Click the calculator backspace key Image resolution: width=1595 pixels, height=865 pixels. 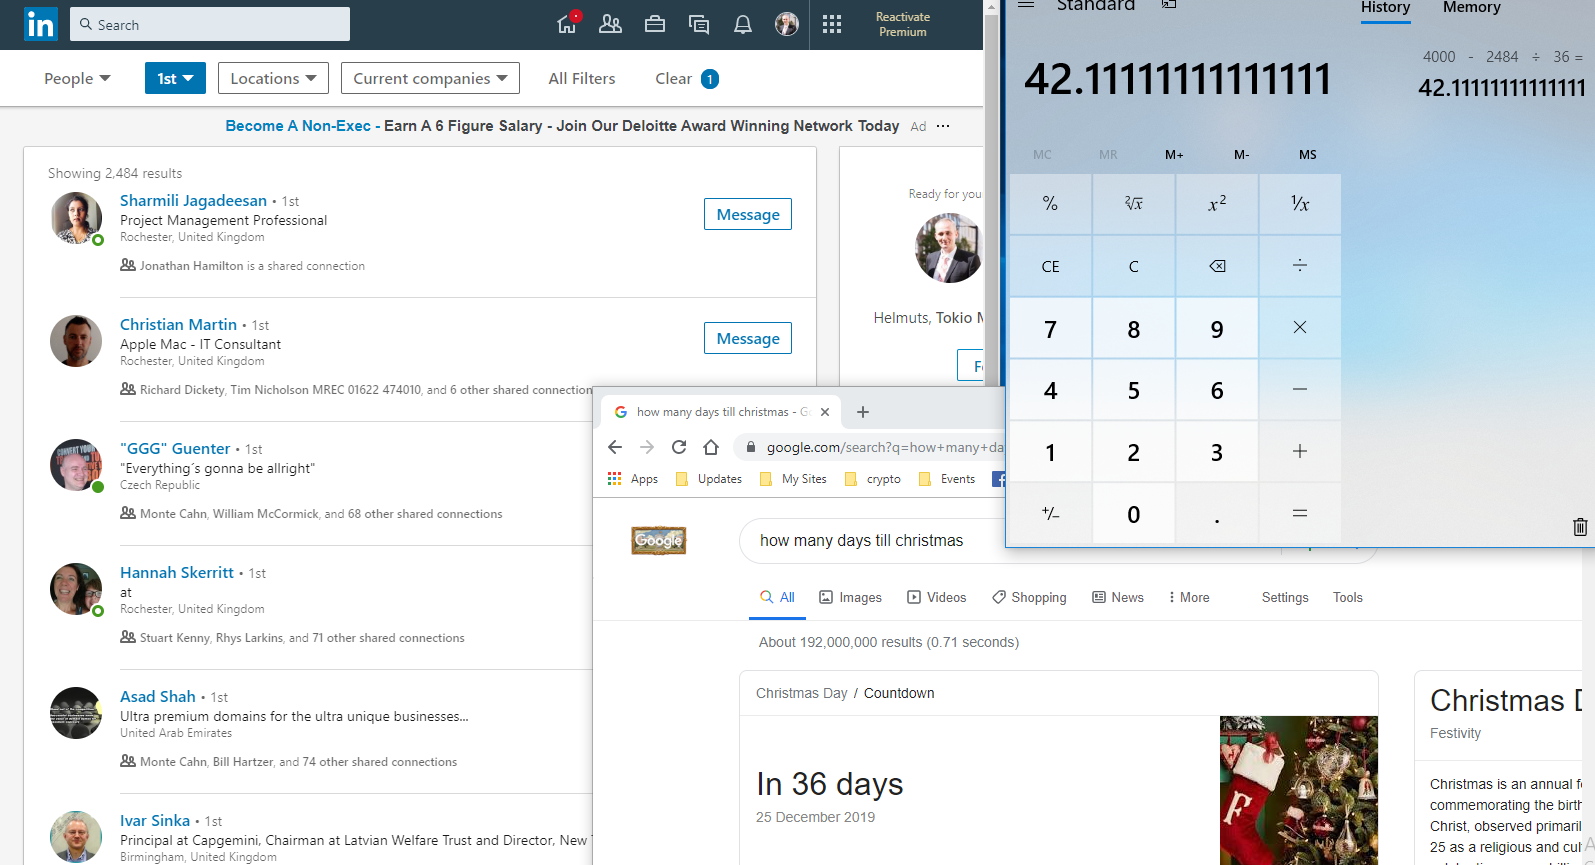coord(1217,266)
